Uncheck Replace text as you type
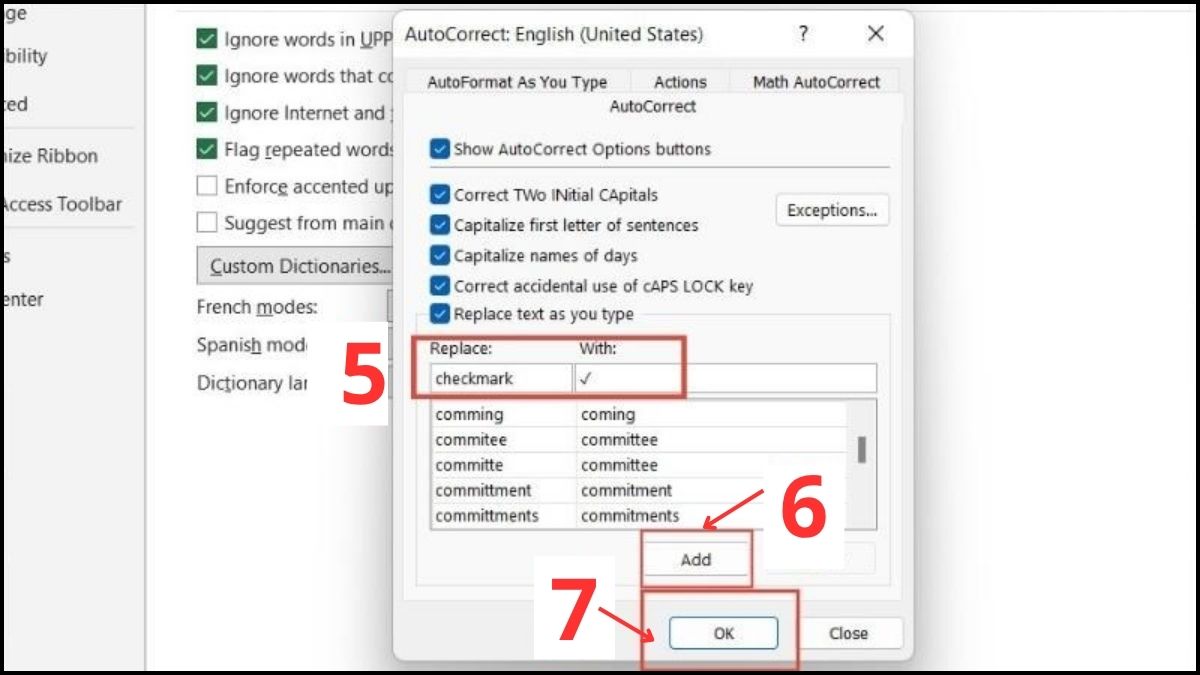 438,313
